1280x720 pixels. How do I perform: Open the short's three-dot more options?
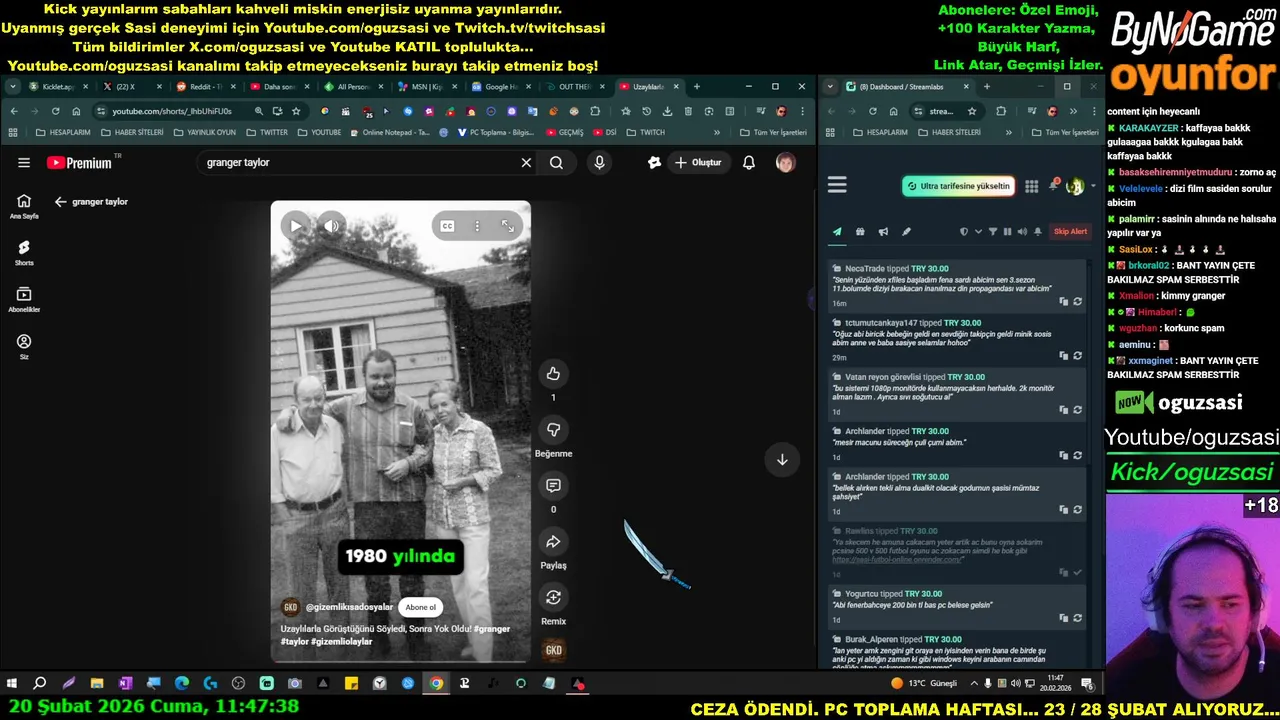pos(477,226)
